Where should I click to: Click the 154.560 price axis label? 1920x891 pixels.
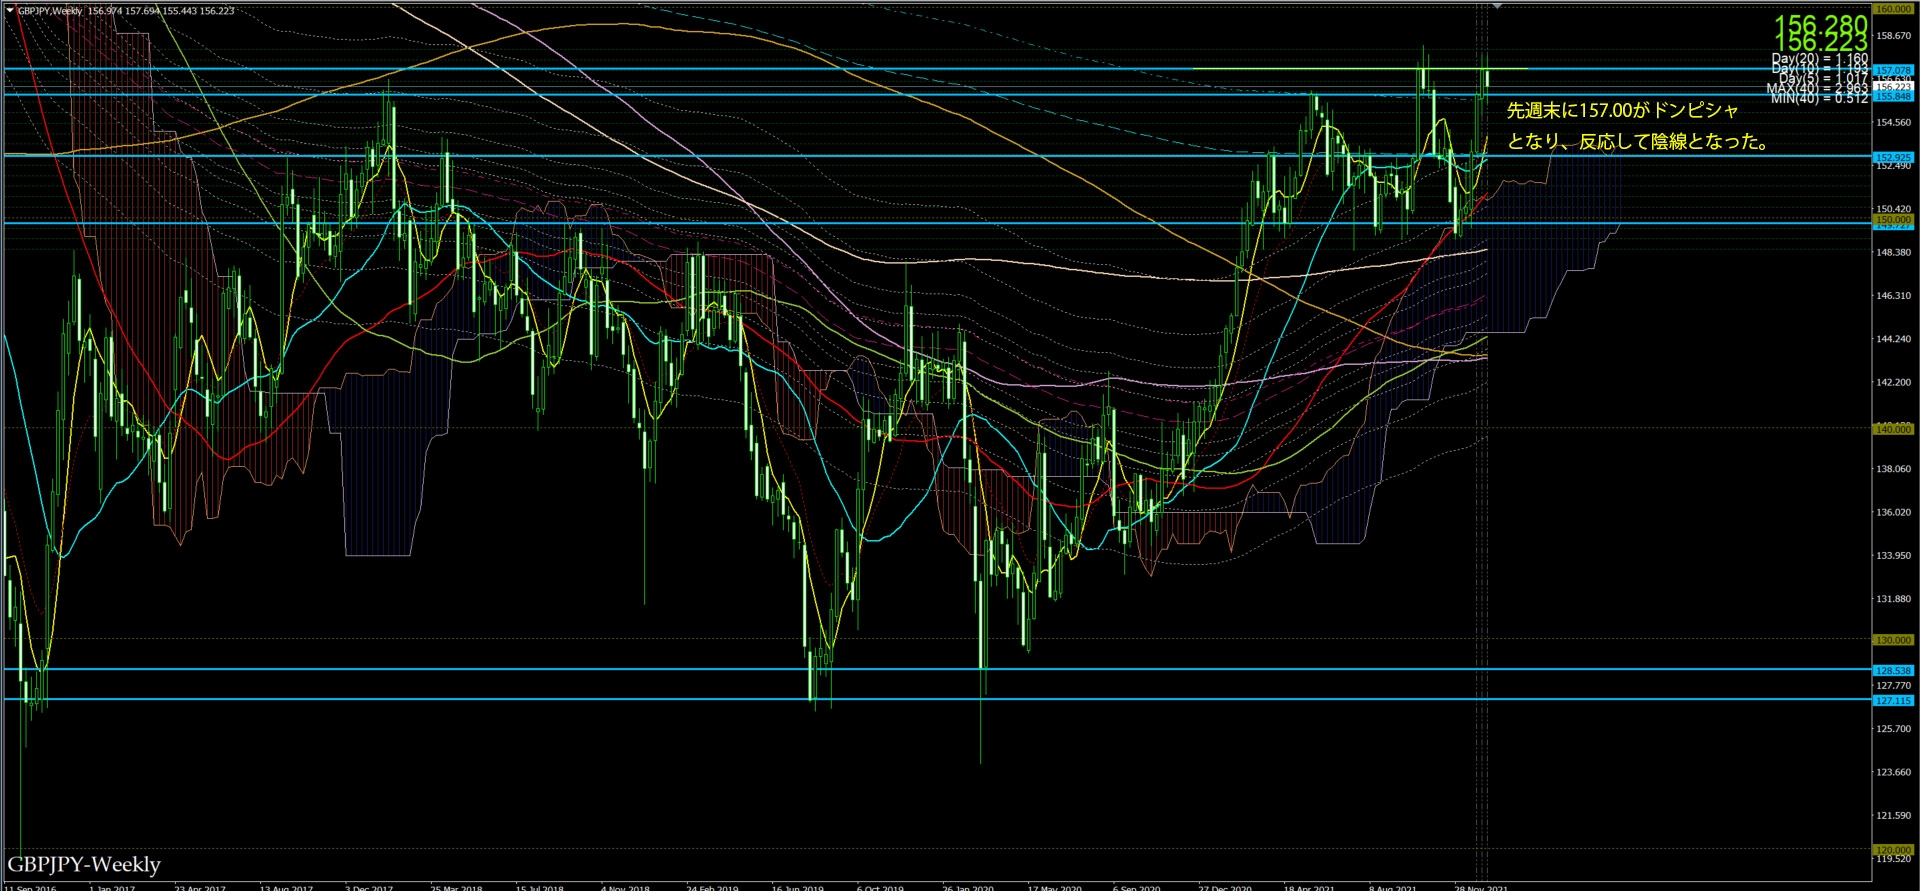click(x=1894, y=123)
